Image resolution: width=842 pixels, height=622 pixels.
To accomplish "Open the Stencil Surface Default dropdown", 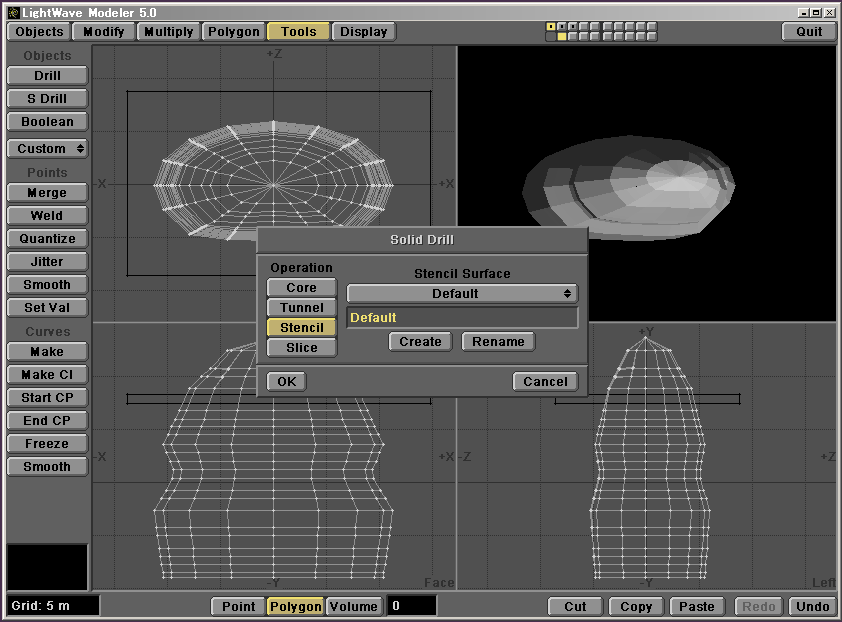I will pos(462,294).
